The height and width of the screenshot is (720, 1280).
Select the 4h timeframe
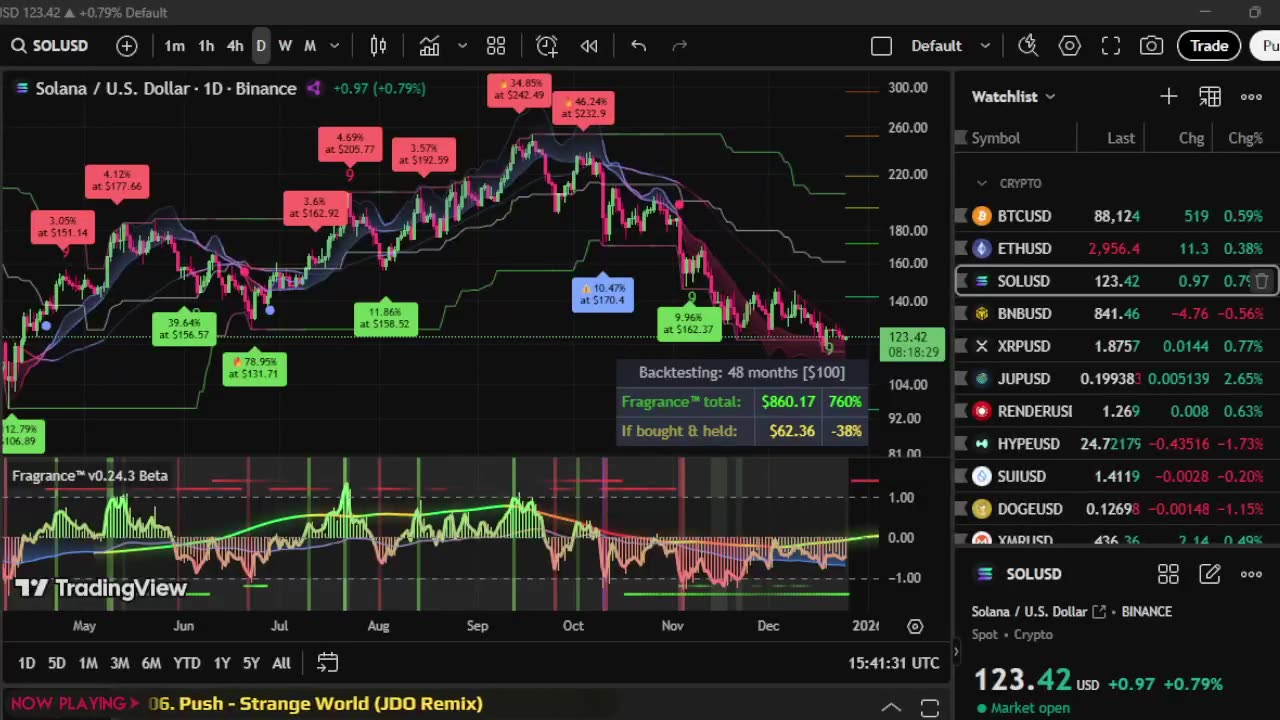235,46
